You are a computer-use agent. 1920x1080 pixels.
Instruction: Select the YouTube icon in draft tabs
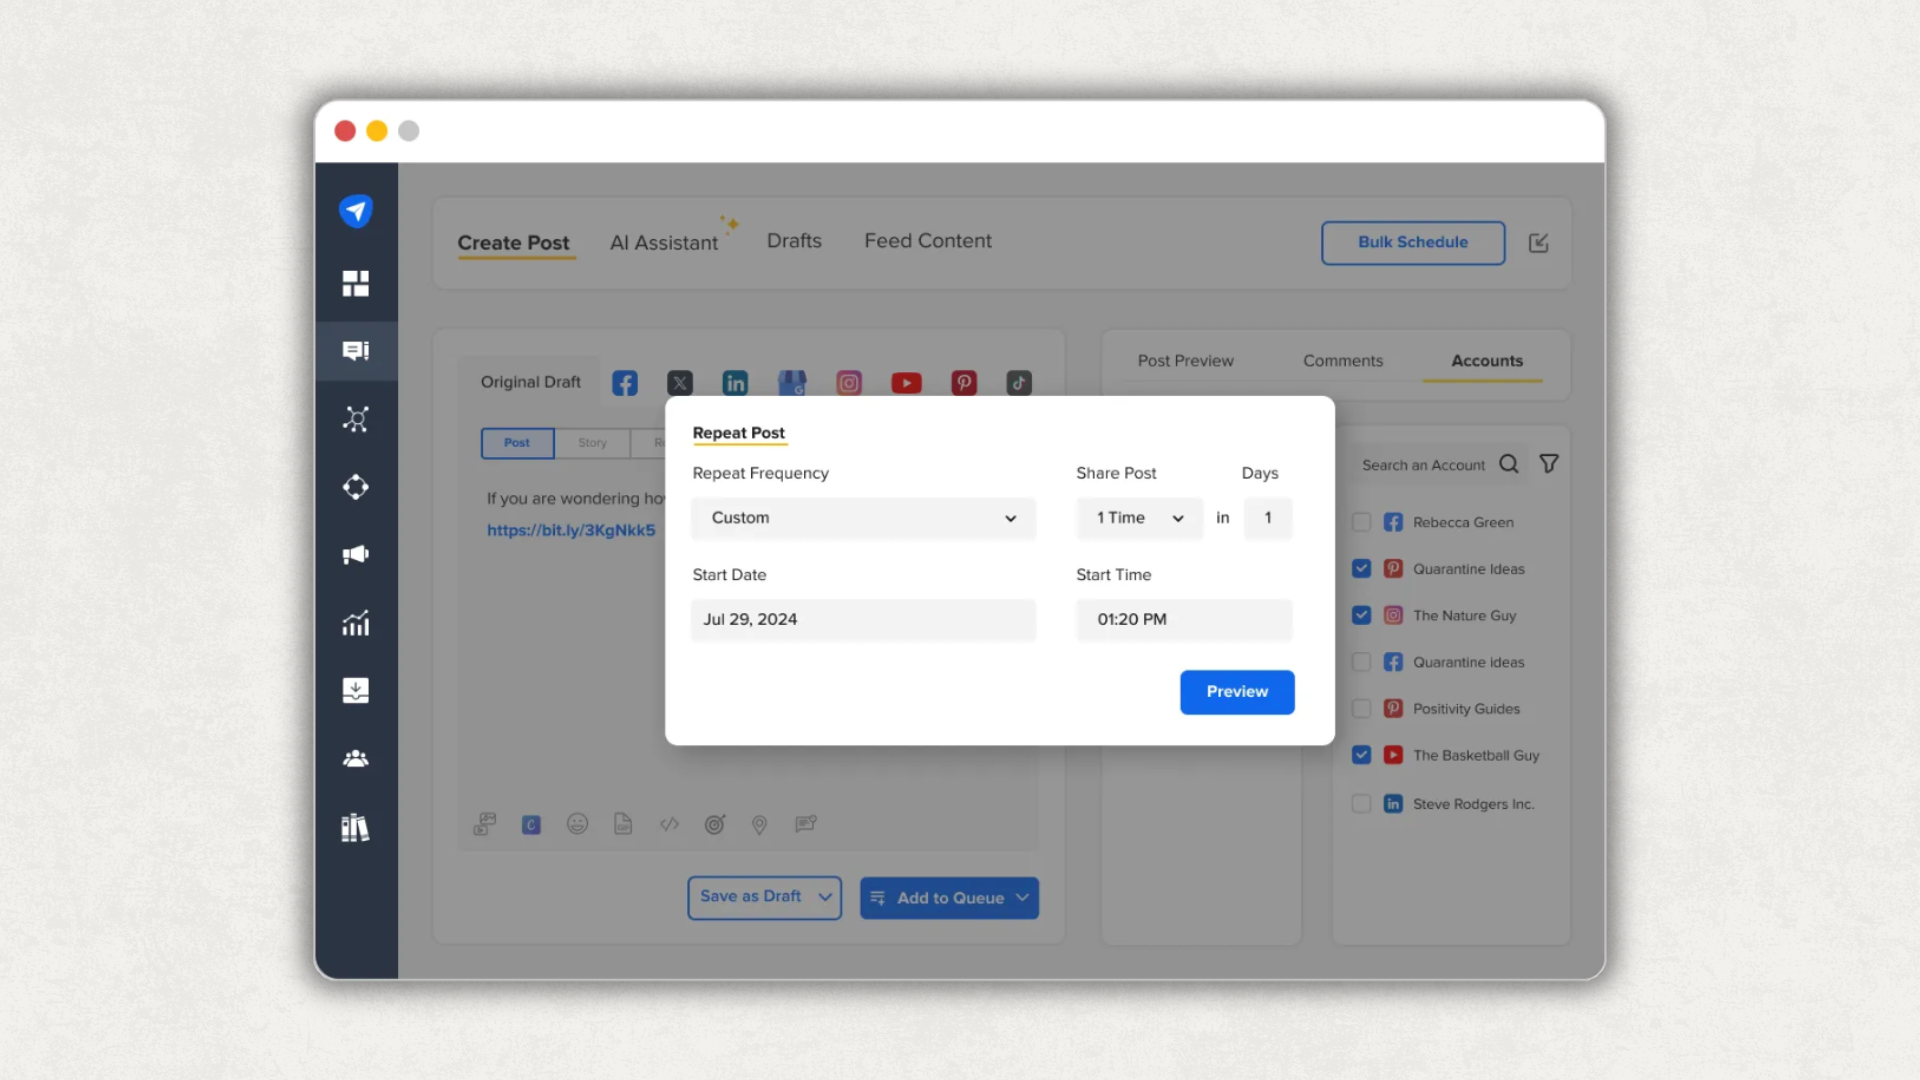(x=906, y=383)
